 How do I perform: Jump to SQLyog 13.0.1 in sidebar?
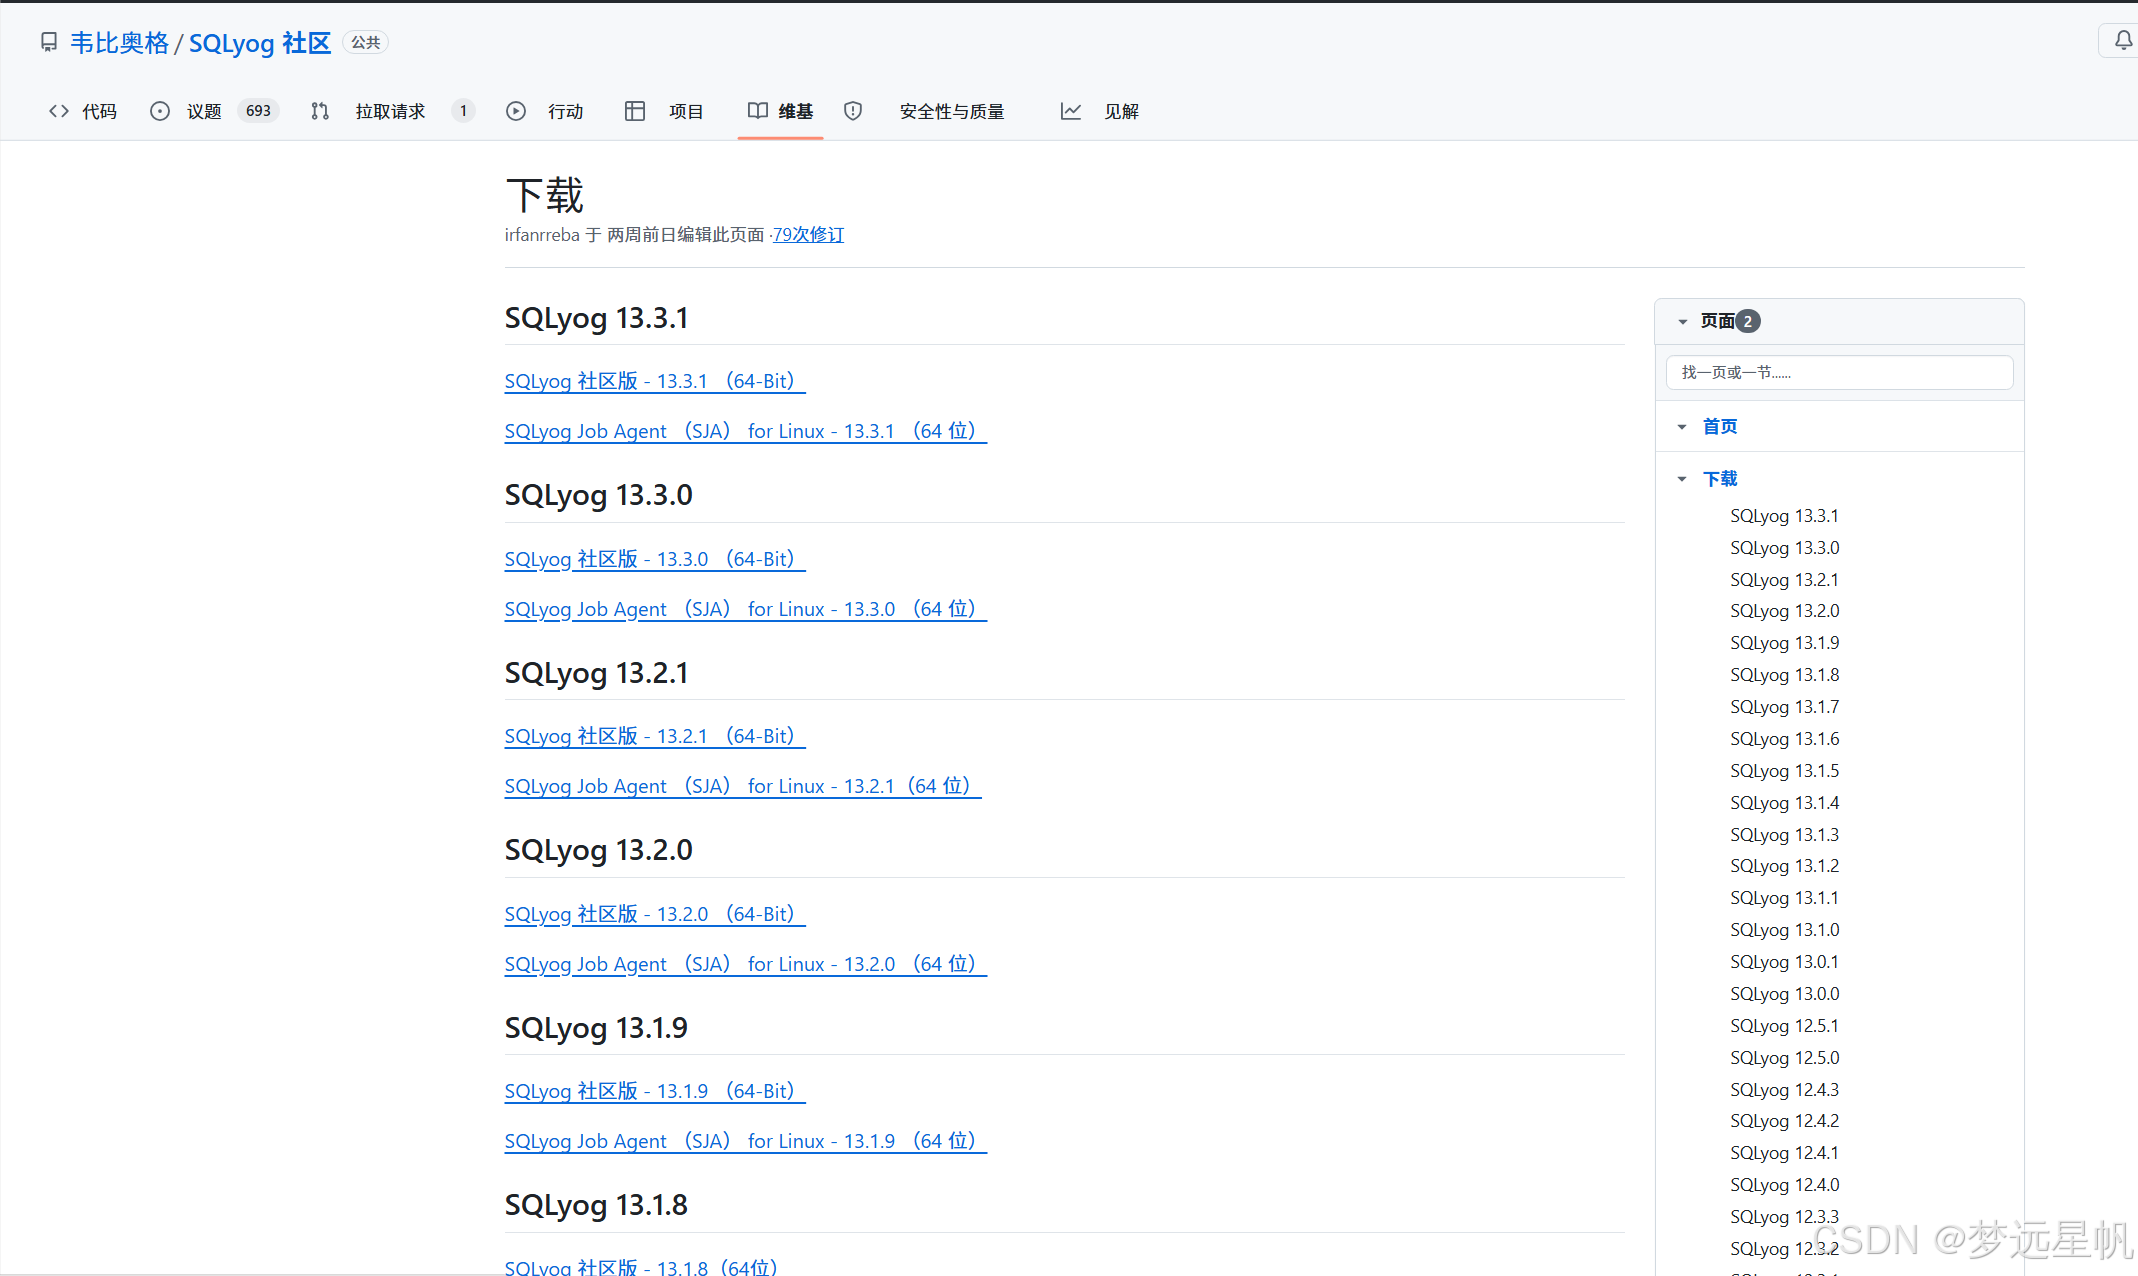[1784, 962]
